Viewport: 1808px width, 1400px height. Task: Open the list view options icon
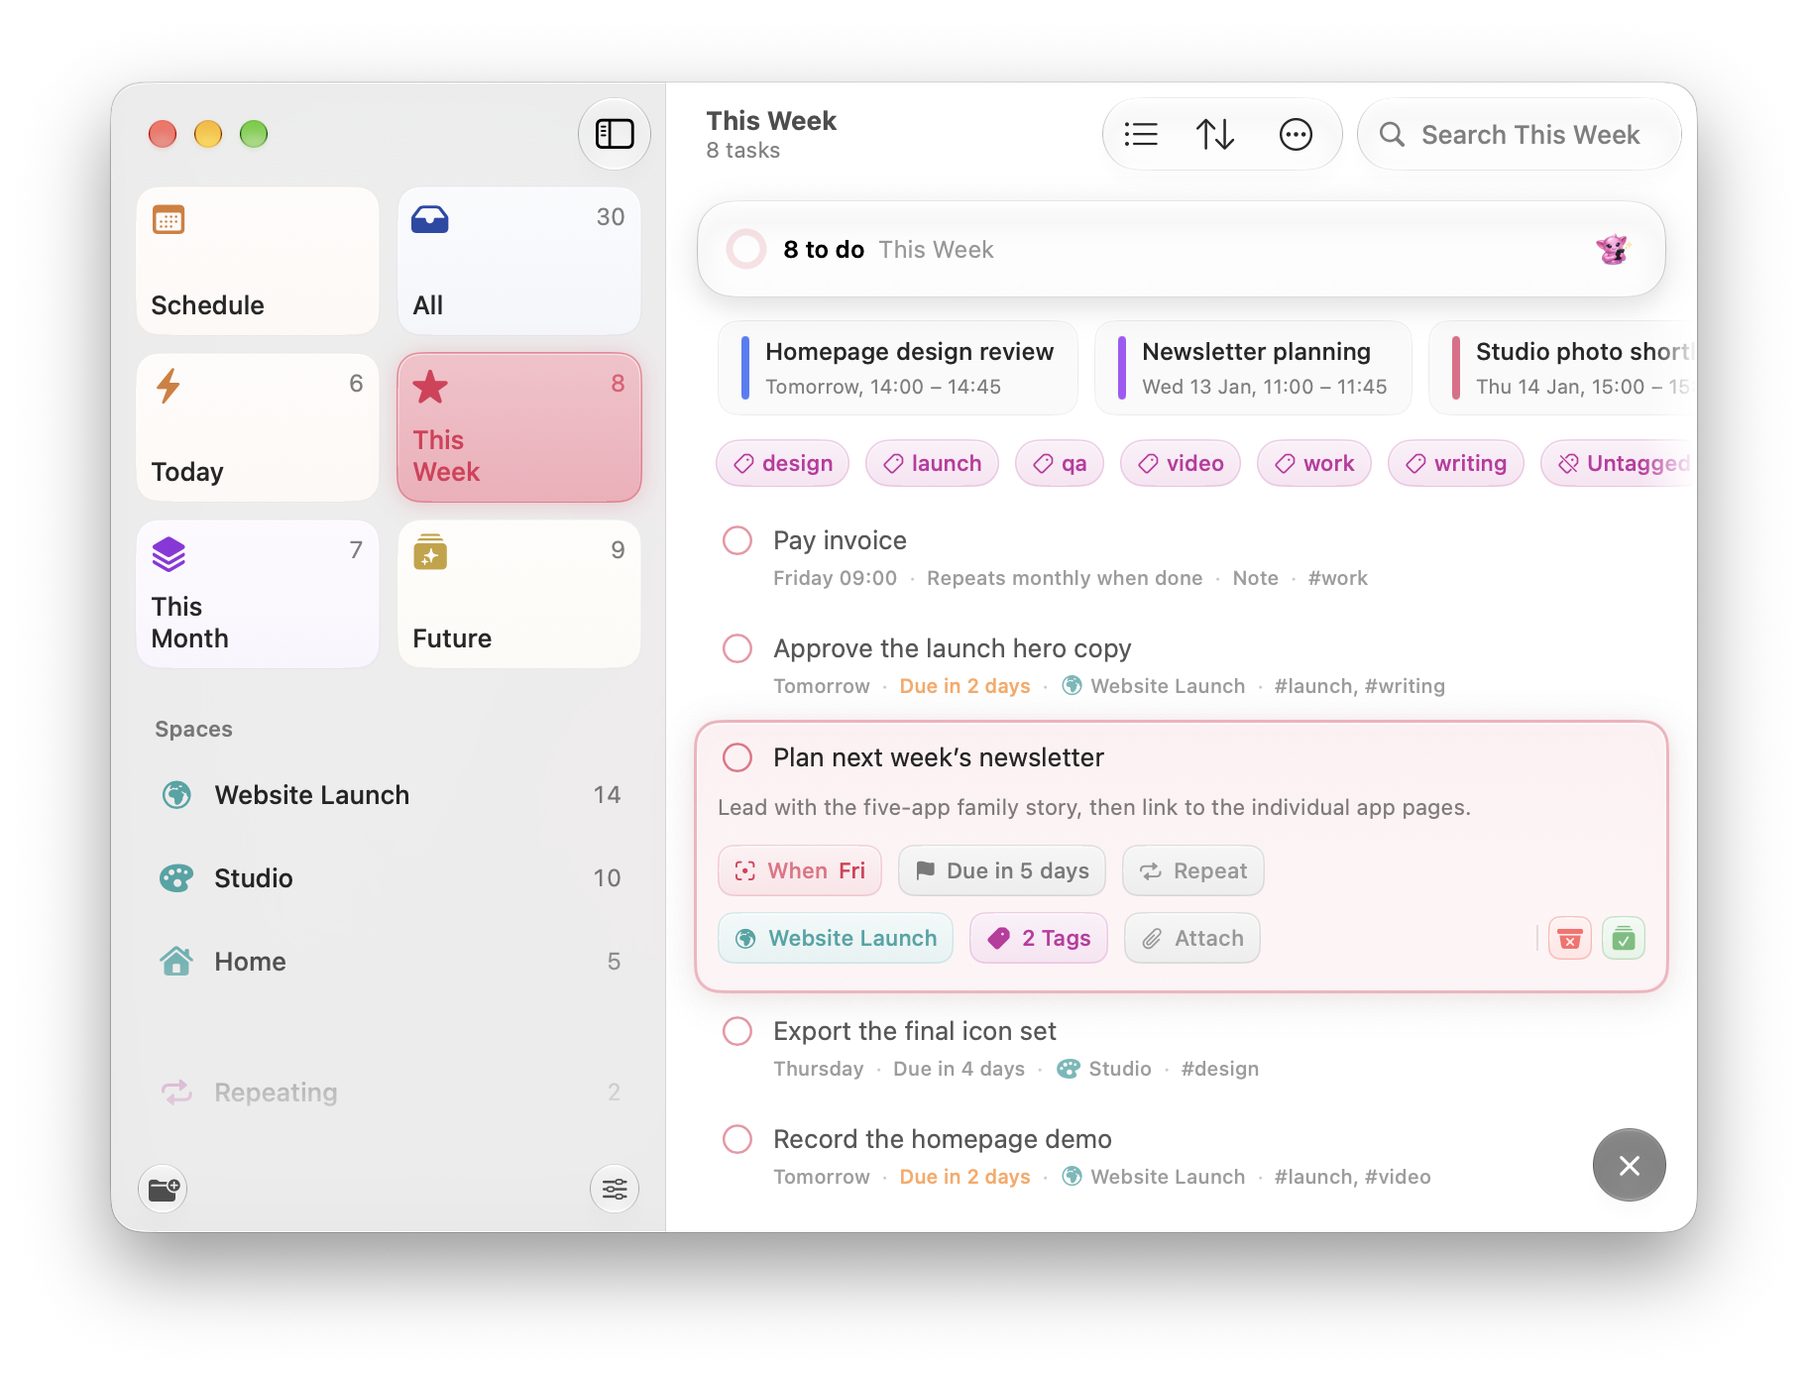tap(1140, 134)
